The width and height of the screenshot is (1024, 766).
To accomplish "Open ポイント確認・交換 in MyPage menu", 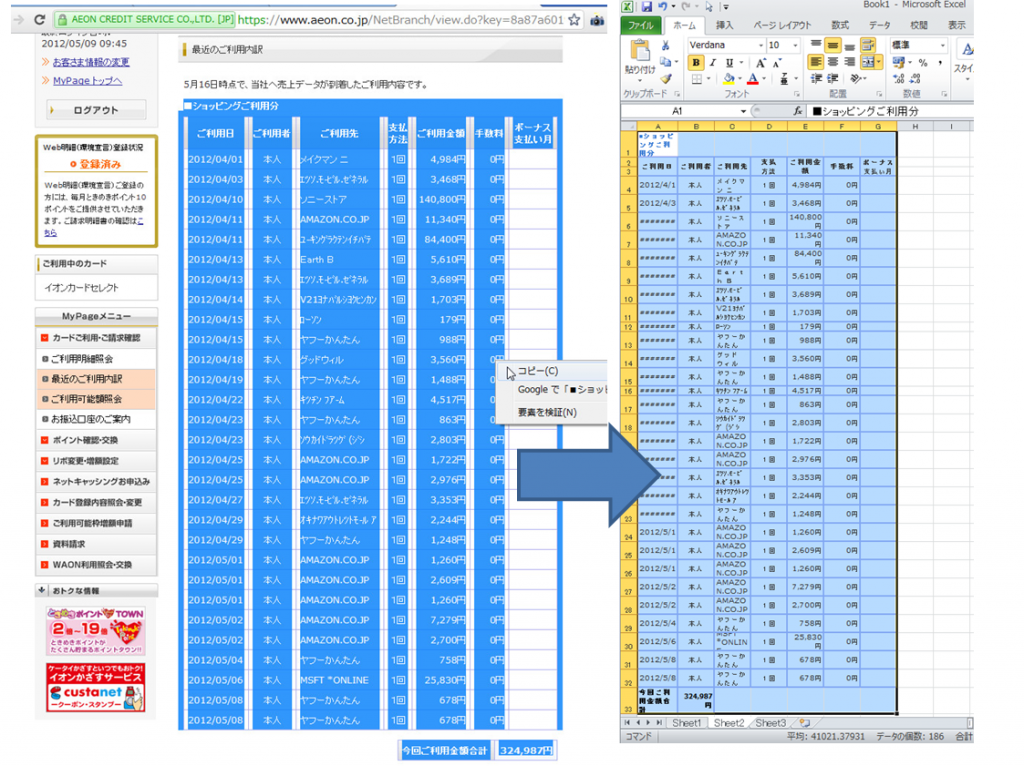I will pyautogui.click(x=85, y=440).
